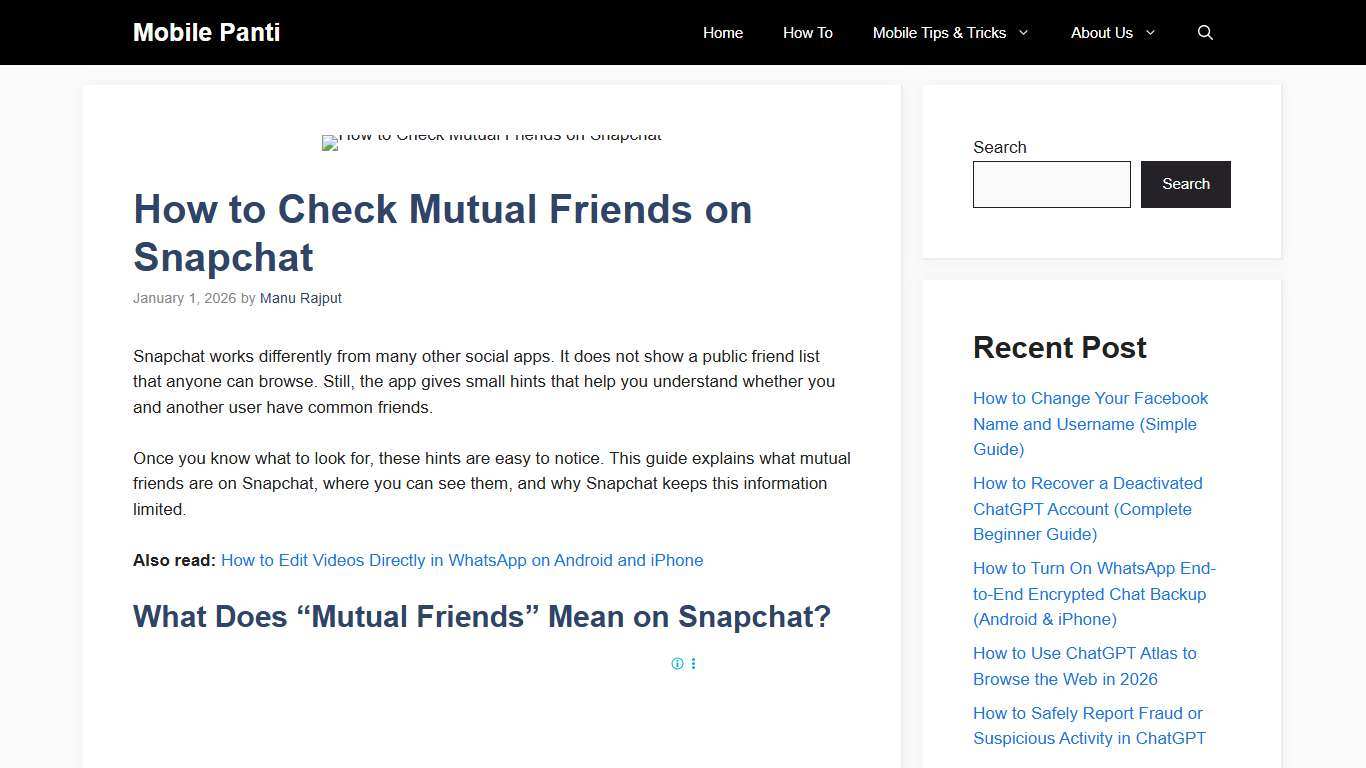Click inside the sidebar search box
Screen dimensions: 1366x768
[1051, 184]
